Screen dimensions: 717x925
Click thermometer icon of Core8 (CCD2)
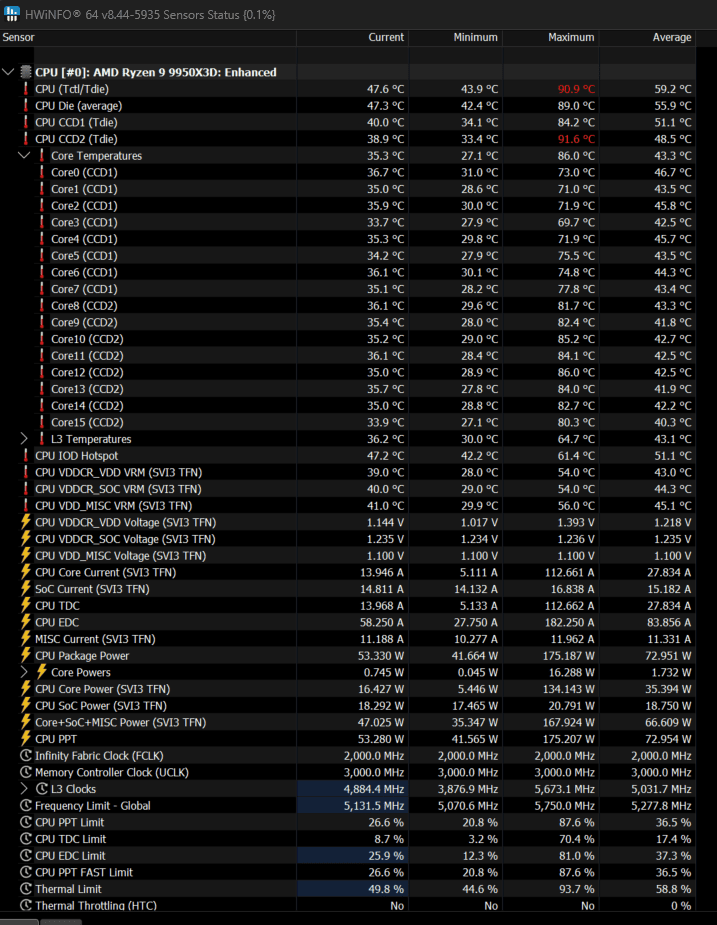pyautogui.click(x=41, y=306)
